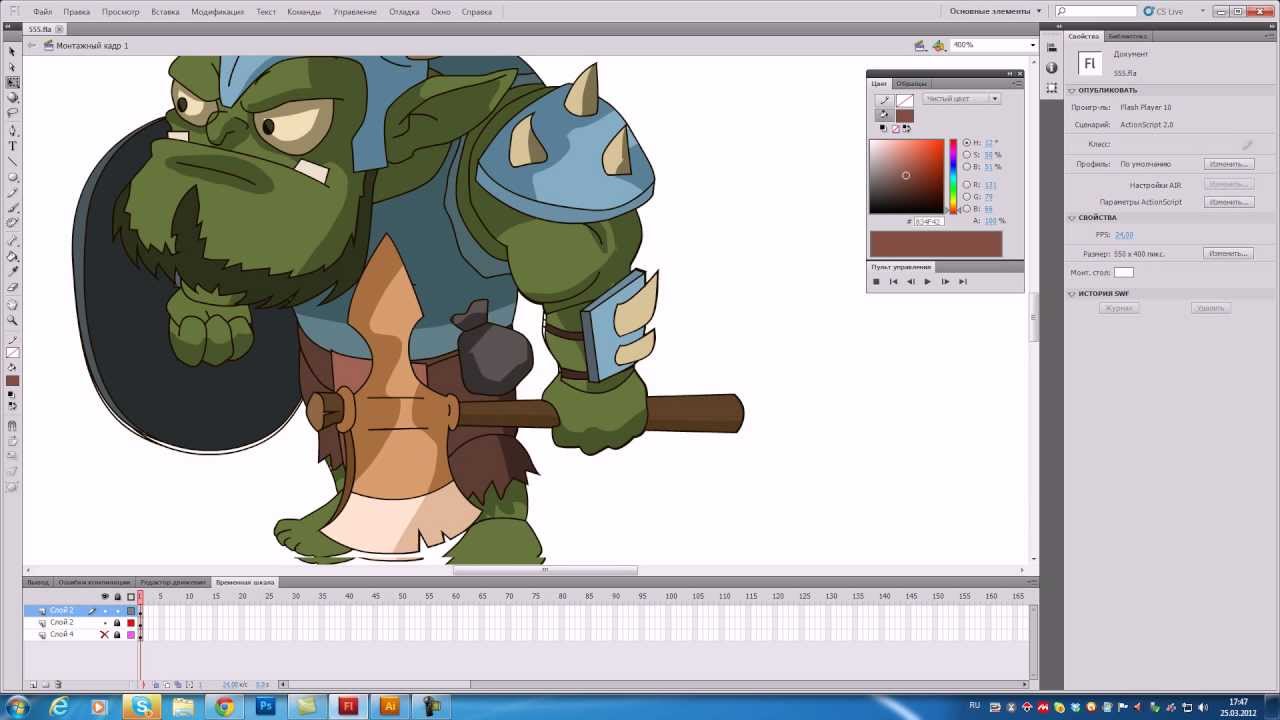The image size is (1280, 720).
Task: Switch to the Редактор движения tab
Action: coord(173,582)
